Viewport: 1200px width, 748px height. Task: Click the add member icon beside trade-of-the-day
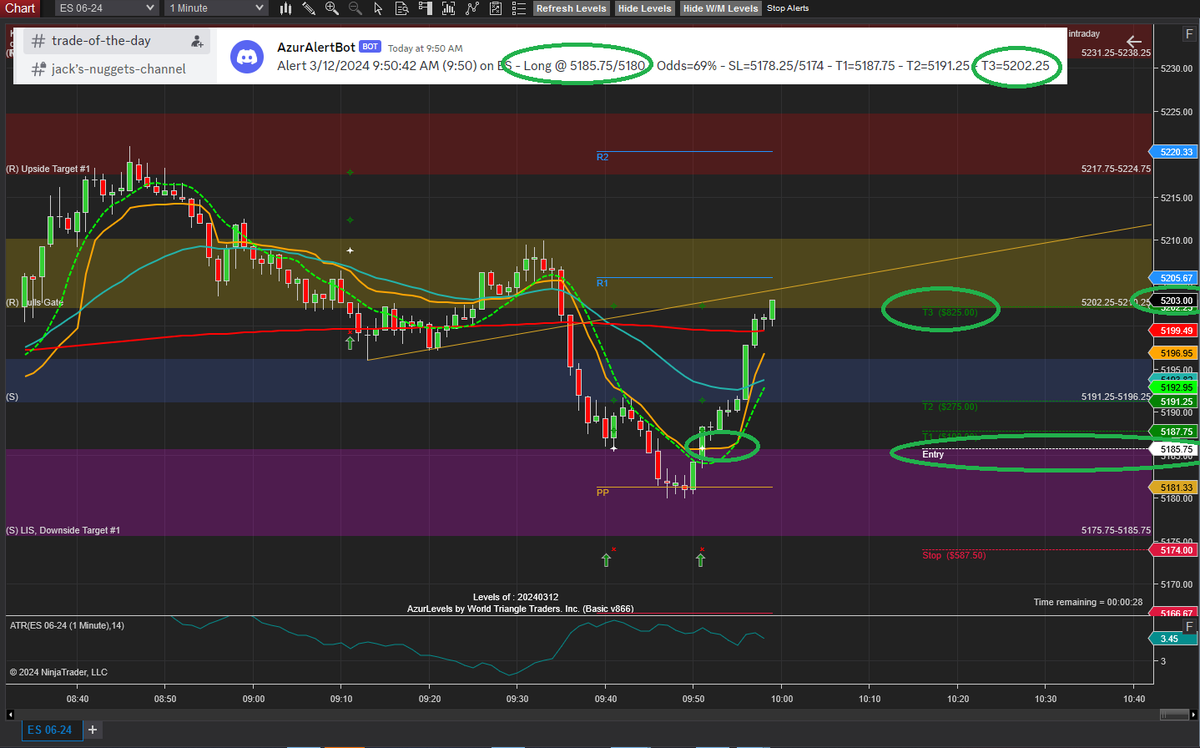[x=196, y=41]
